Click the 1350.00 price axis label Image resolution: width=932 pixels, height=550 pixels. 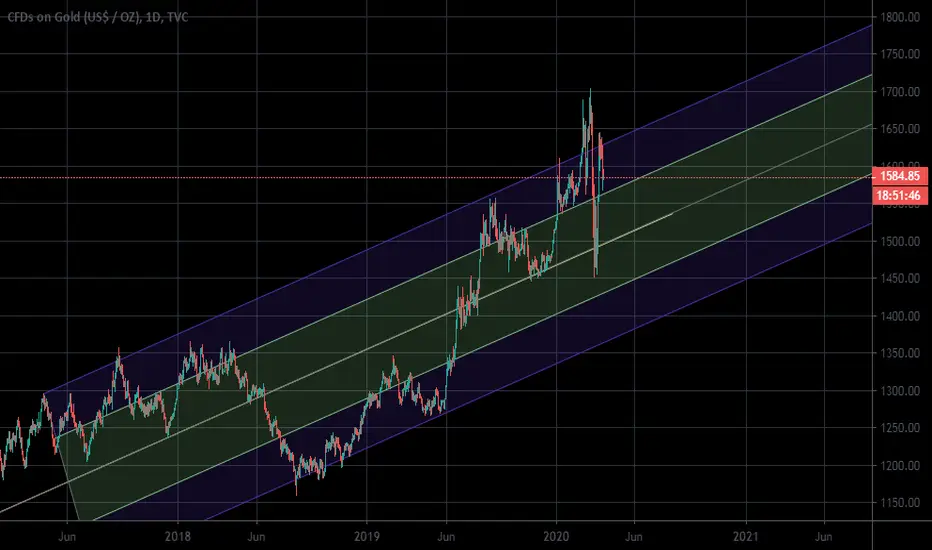(x=899, y=353)
